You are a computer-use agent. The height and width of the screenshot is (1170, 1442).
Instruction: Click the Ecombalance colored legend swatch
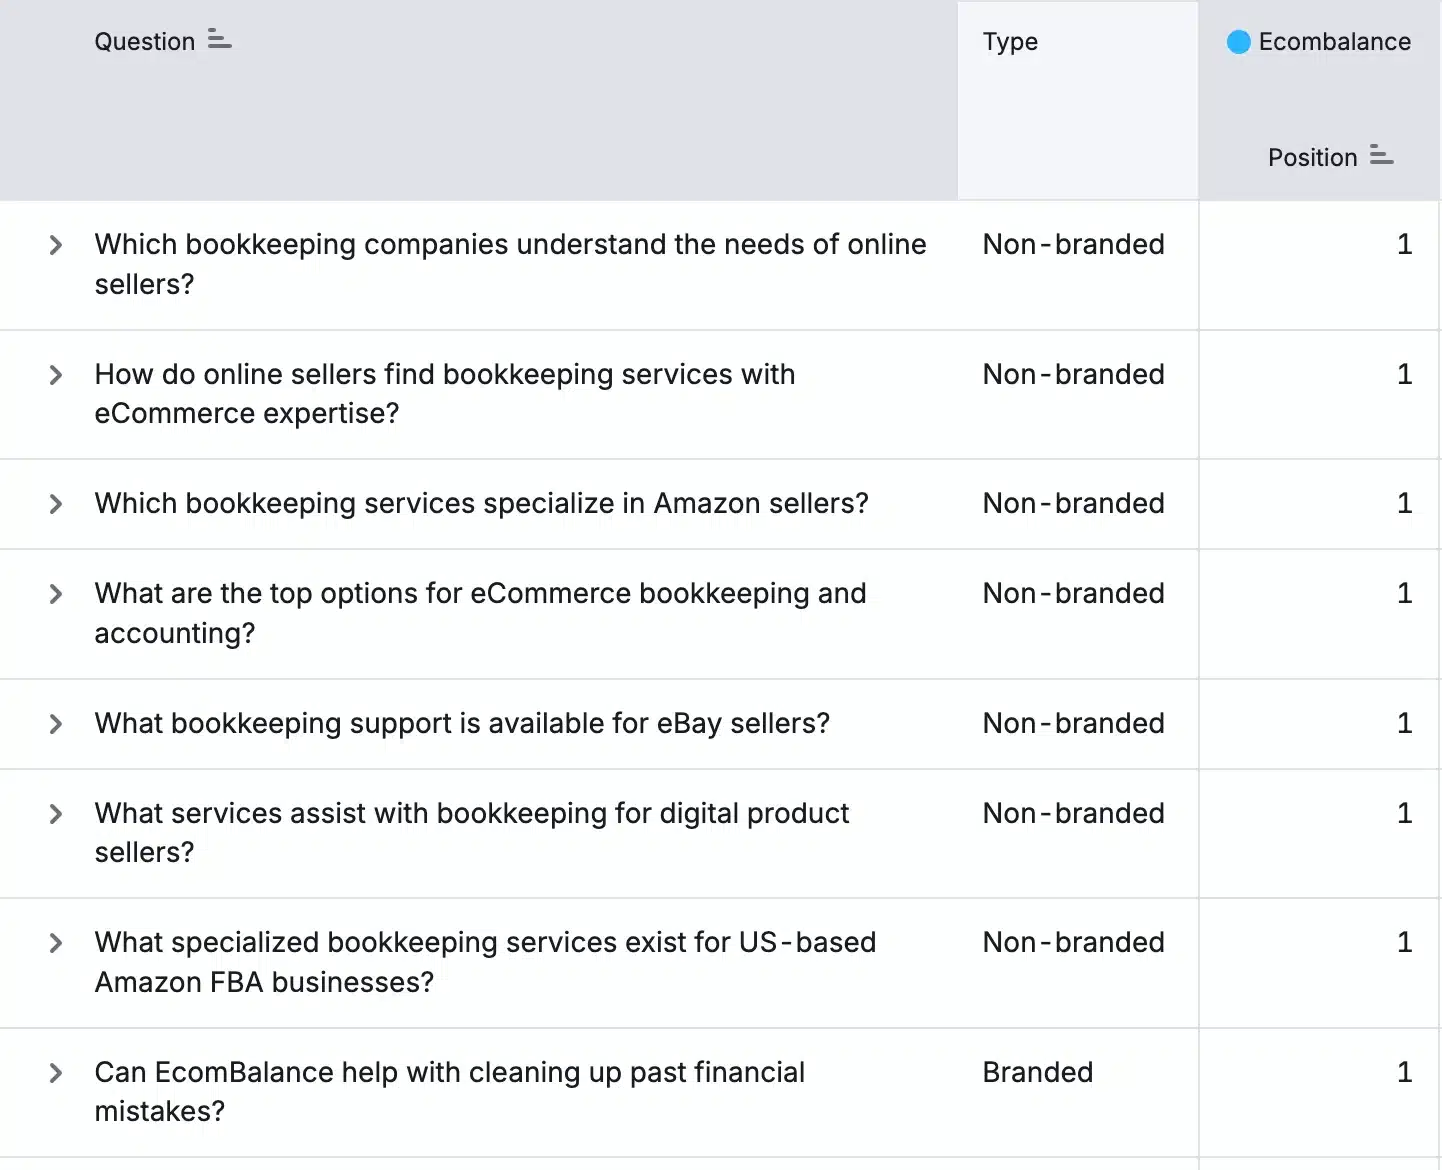coord(1239,42)
